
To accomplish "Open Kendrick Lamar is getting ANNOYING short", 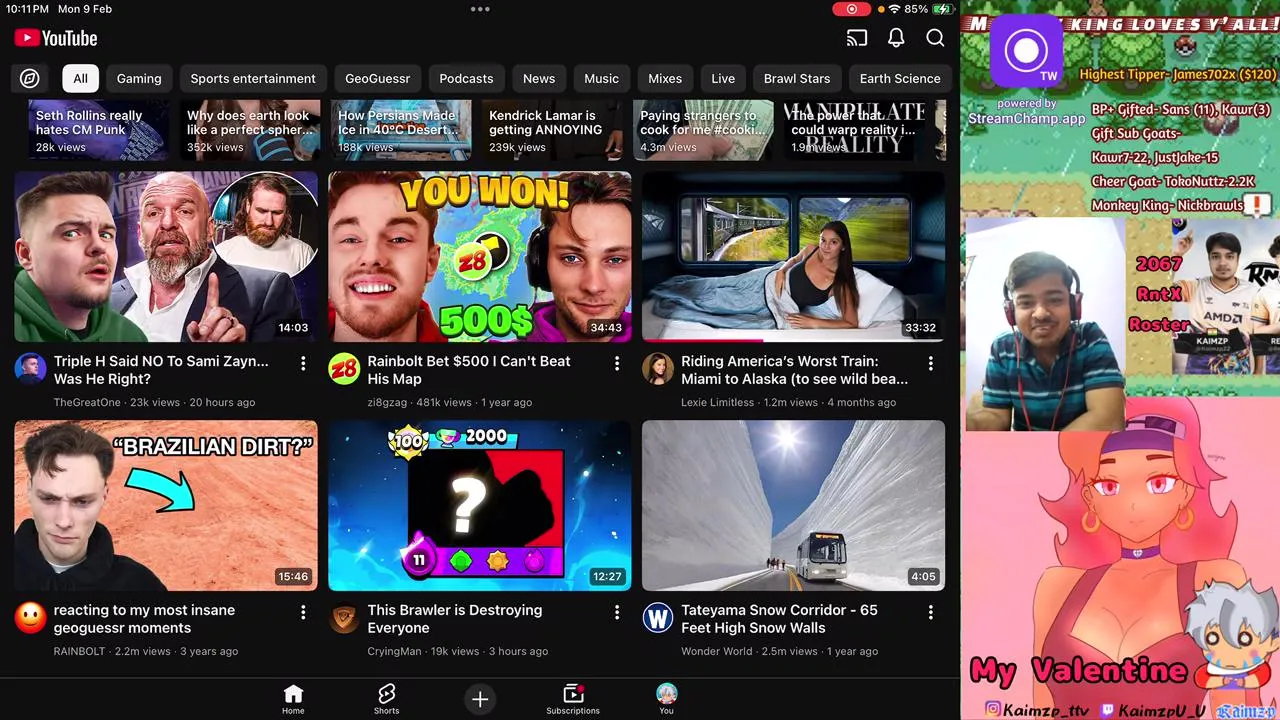I will click(552, 130).
